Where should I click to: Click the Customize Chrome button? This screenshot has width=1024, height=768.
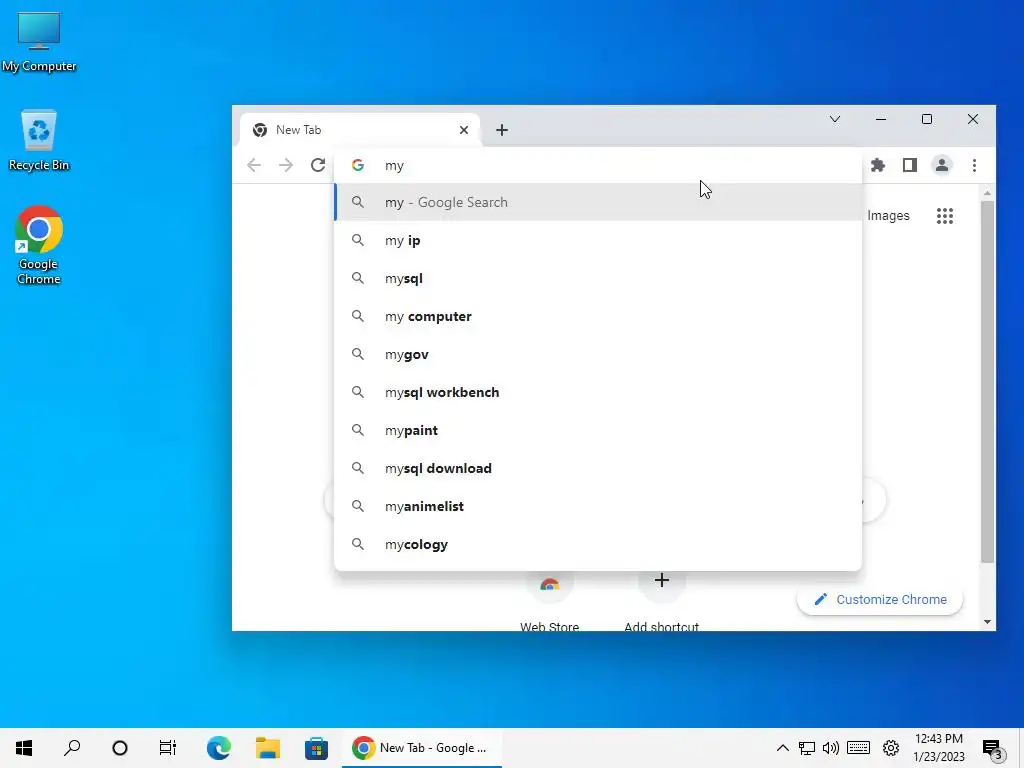coord(880,600)
